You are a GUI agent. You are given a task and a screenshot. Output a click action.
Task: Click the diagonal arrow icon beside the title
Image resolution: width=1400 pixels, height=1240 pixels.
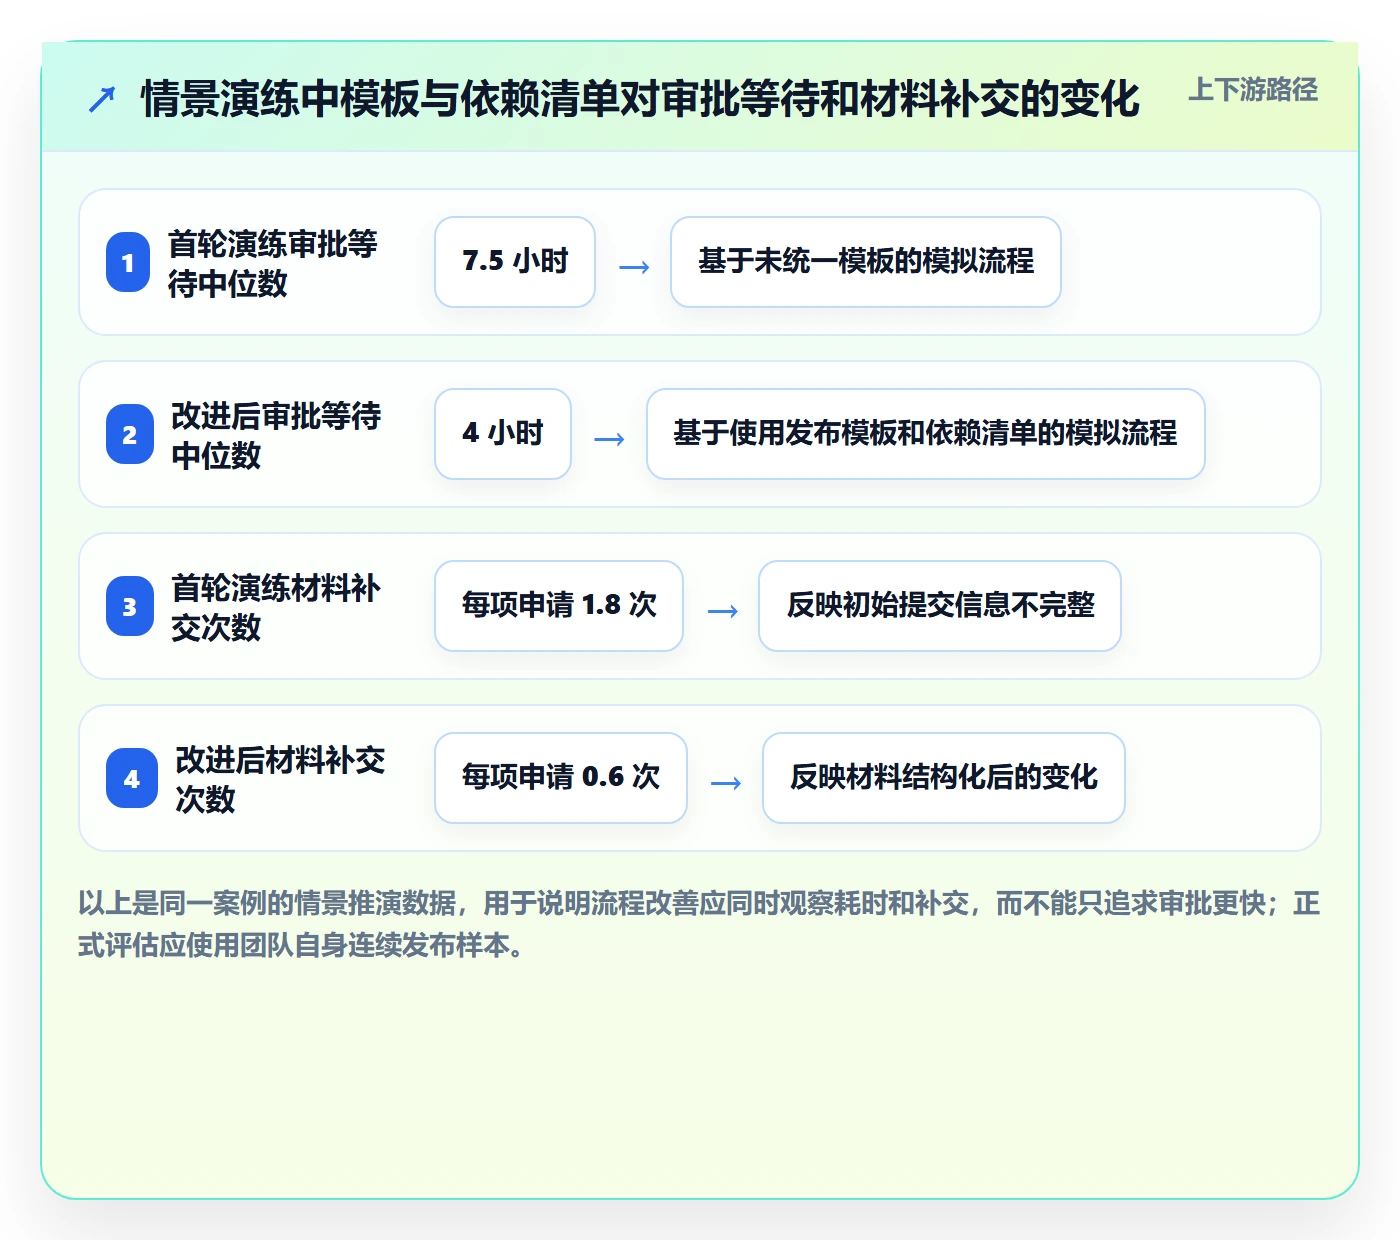point(102,99)
